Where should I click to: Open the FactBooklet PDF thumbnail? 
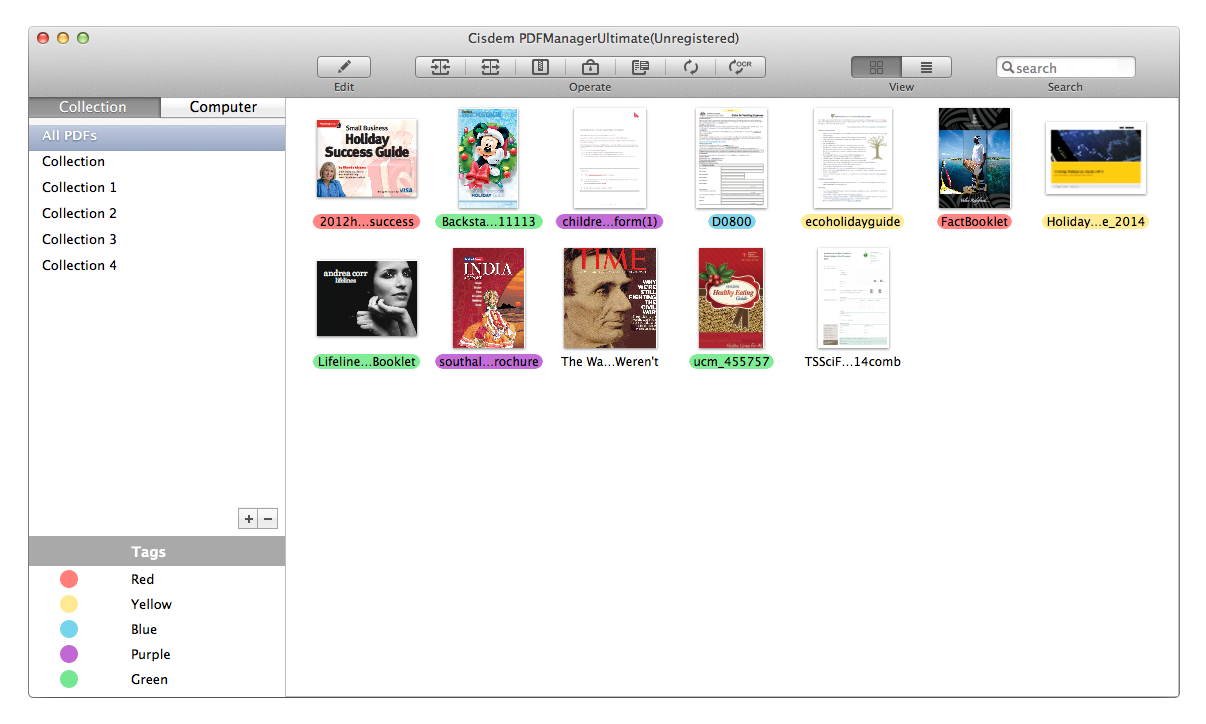coord(974,158)
